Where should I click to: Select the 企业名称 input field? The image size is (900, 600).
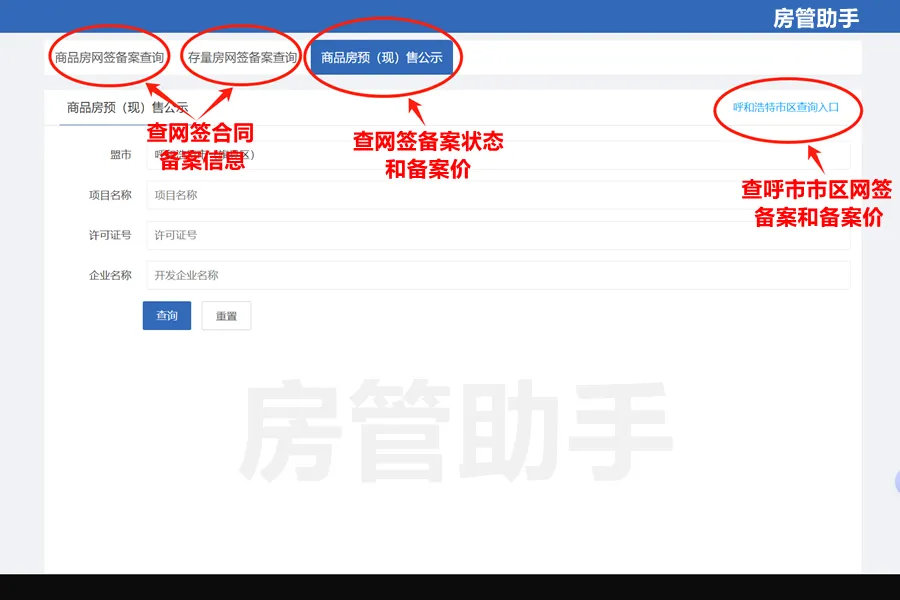pos(498,275)
